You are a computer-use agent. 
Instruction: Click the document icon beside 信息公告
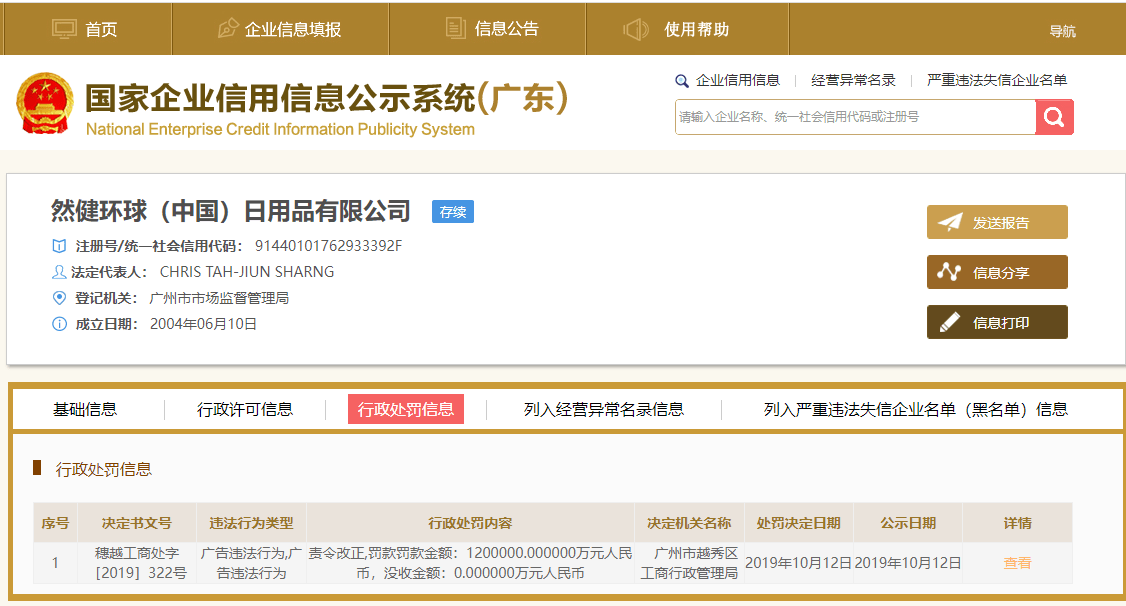pos(455,29)
